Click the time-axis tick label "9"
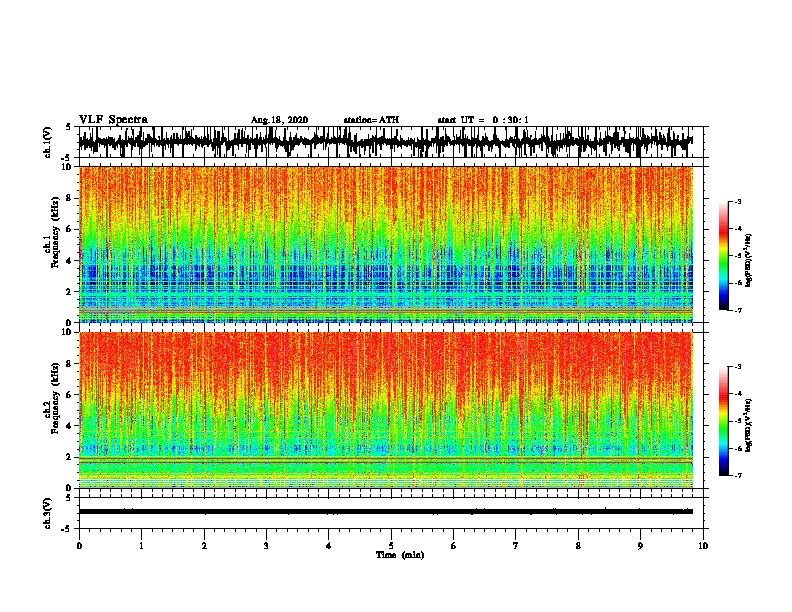Image resolution: width=792 pixels, height=612 pixels. click(x=640, y=546)
